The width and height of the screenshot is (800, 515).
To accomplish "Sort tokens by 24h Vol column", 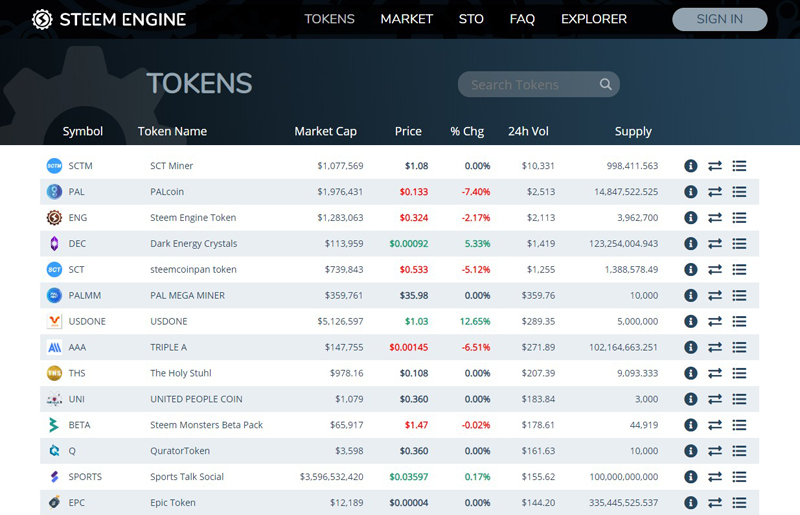I will click(x=528, y=131).
